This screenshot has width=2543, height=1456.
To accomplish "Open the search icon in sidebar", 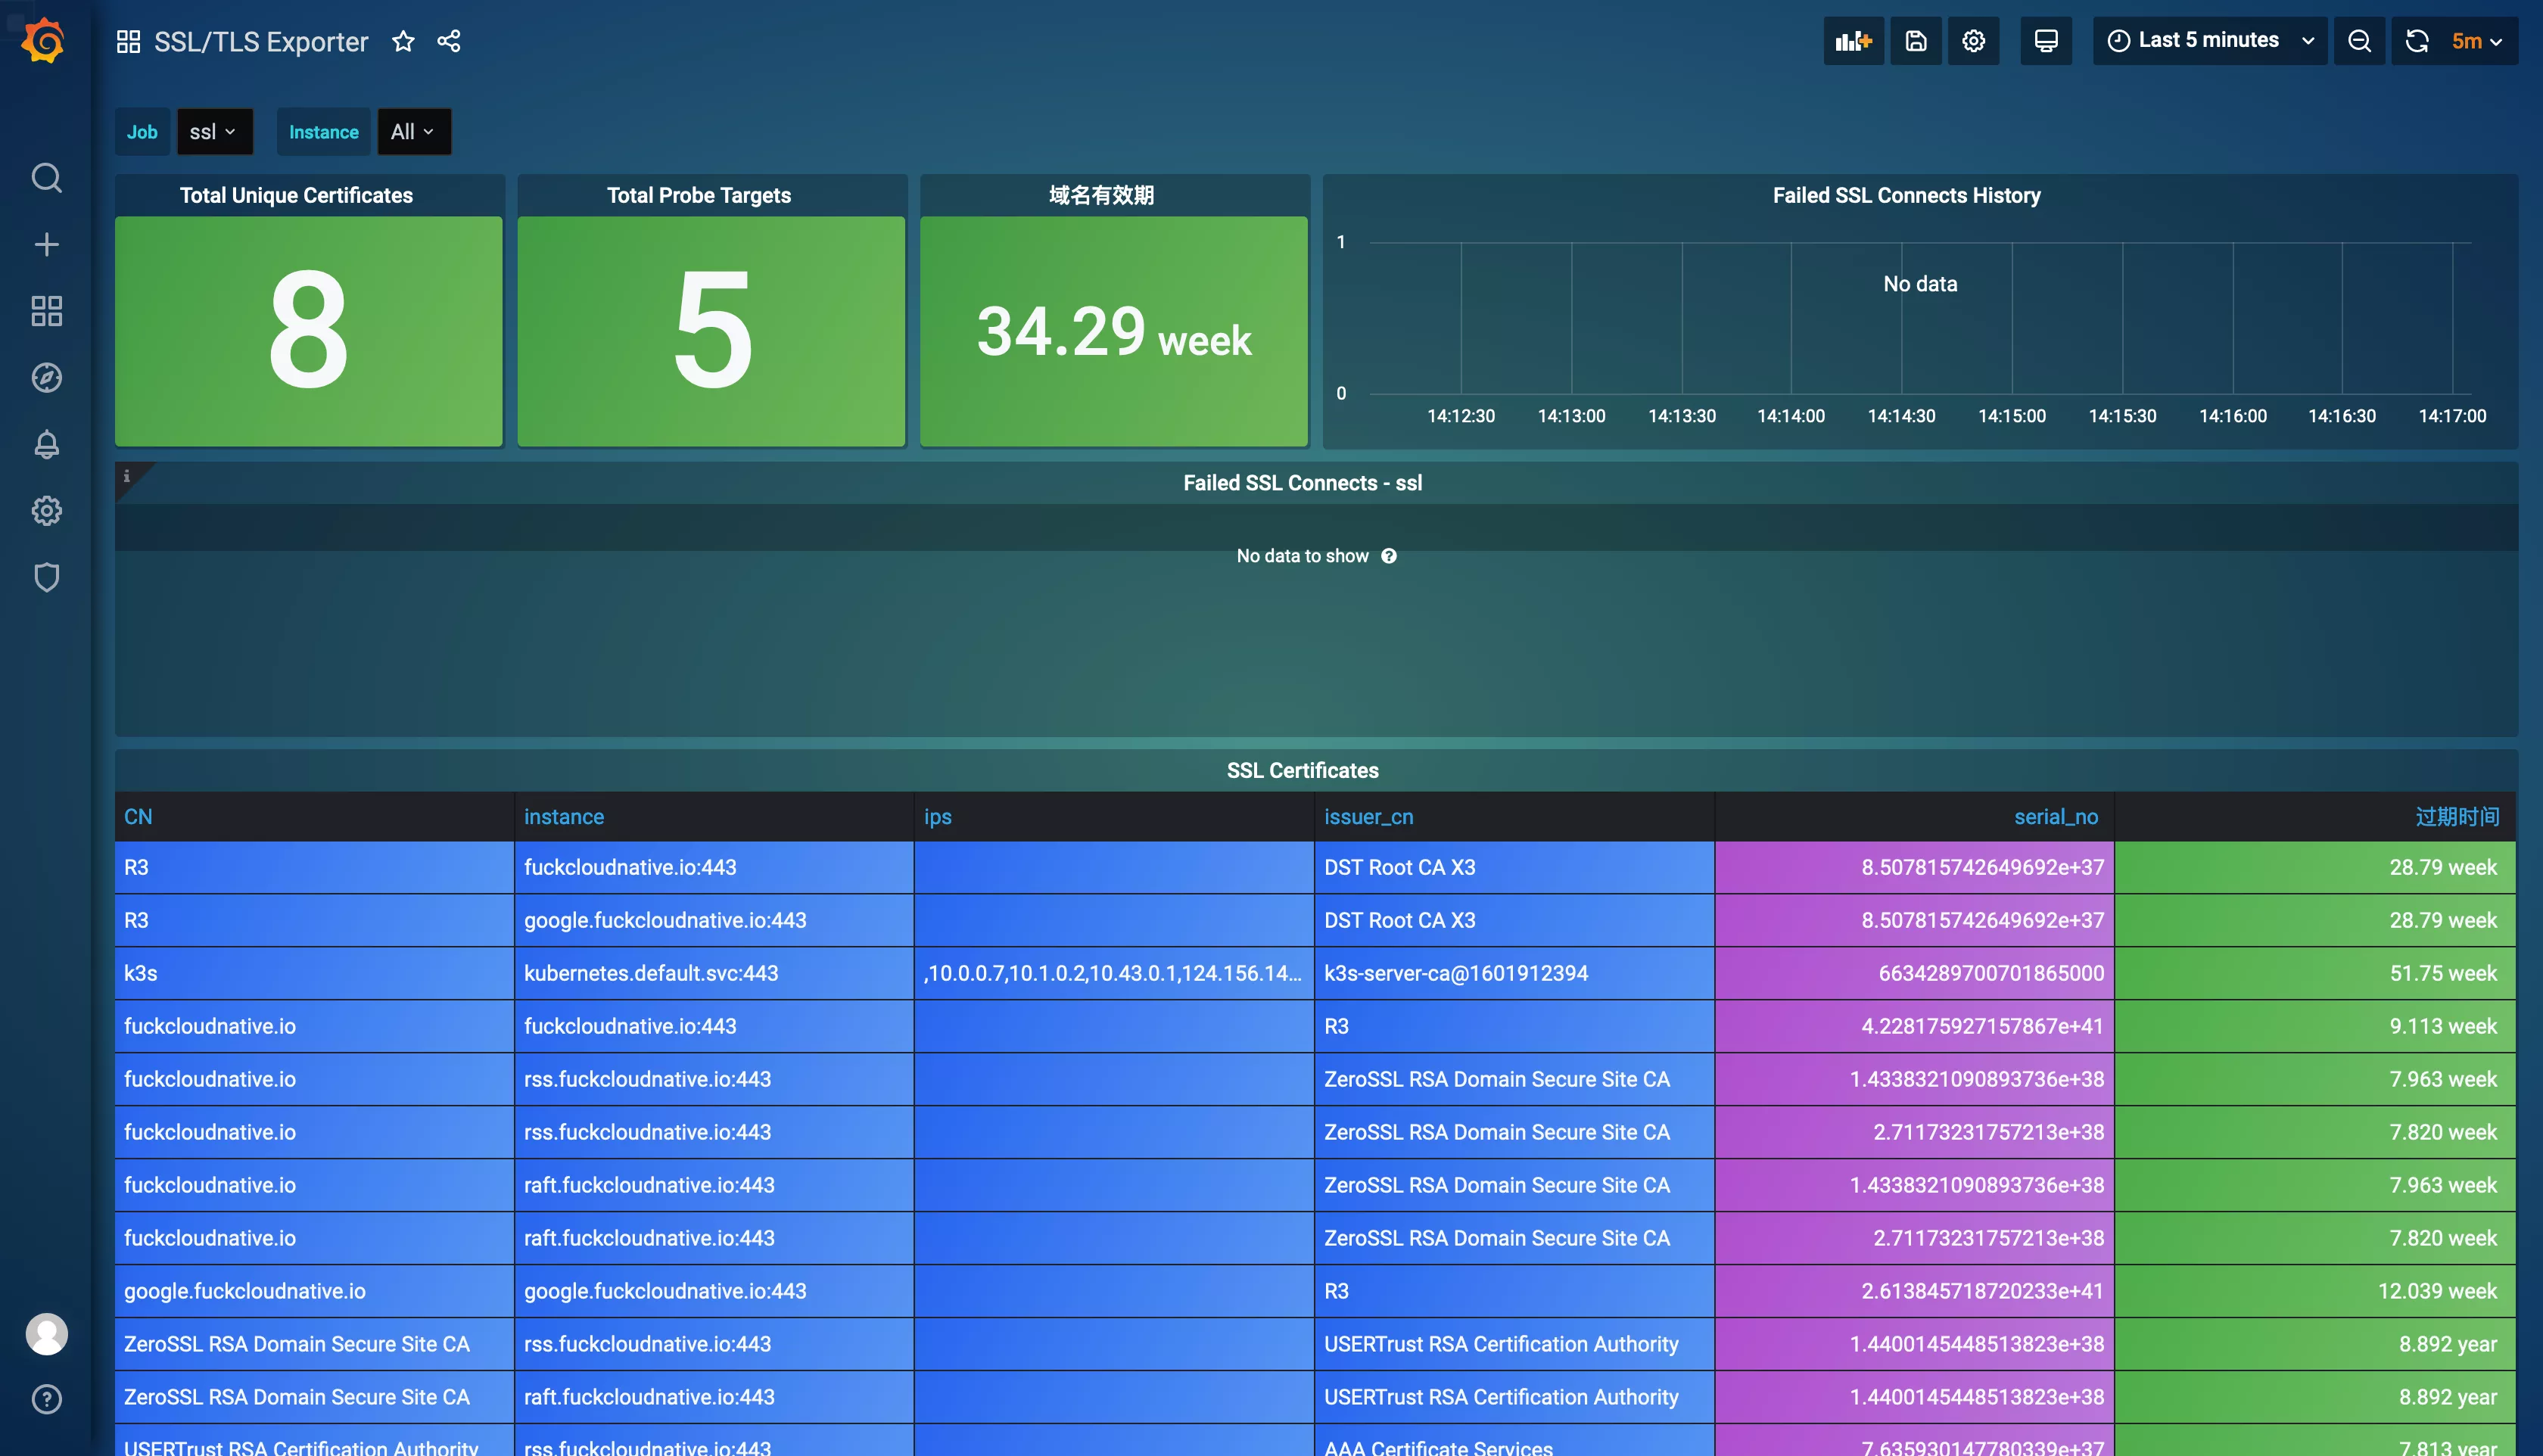I will 46,178.
